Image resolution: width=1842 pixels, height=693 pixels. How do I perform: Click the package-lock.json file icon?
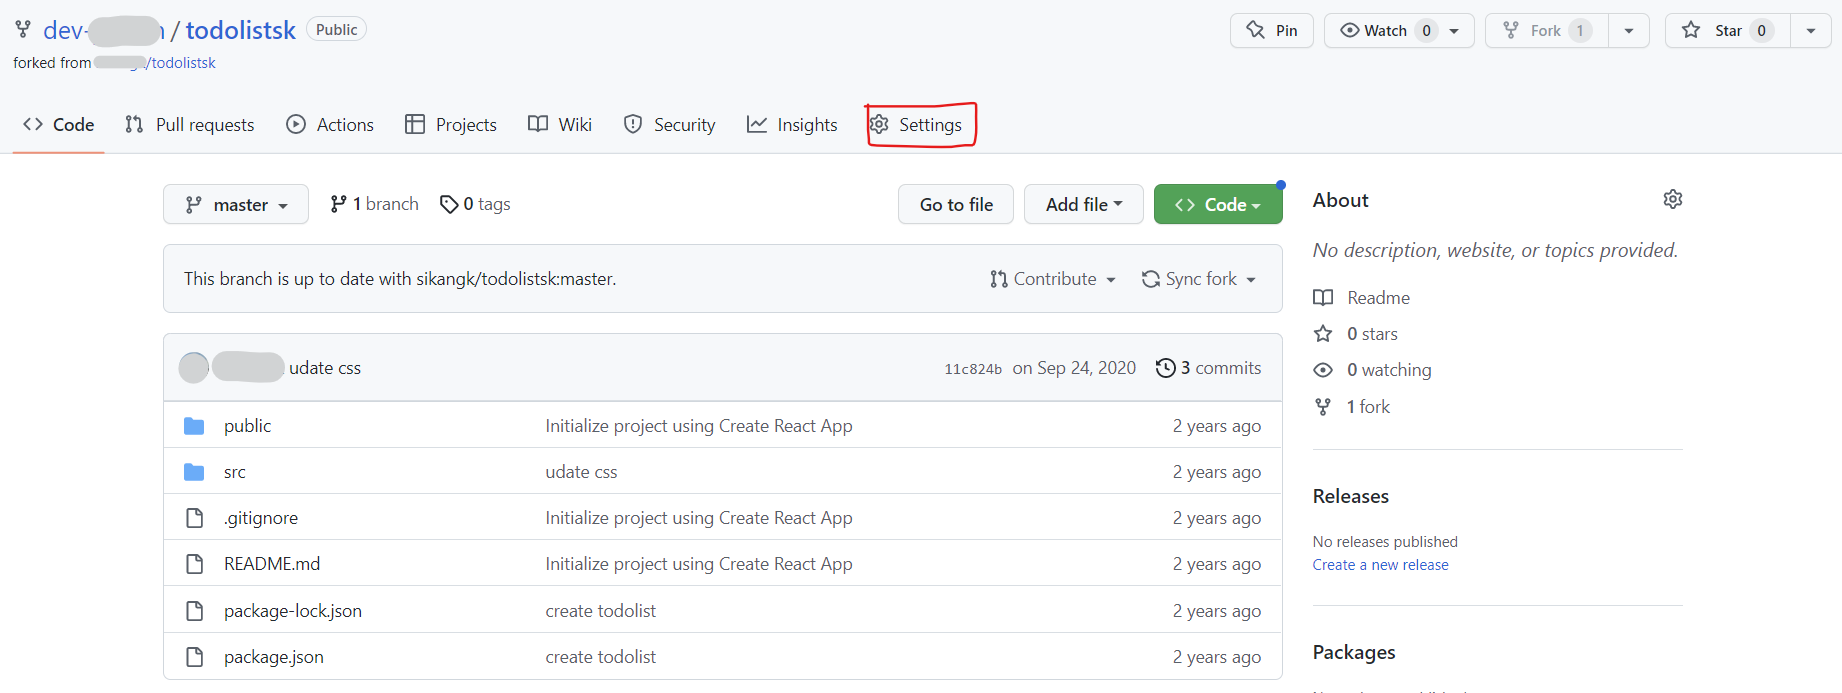(x=194, y=611)
